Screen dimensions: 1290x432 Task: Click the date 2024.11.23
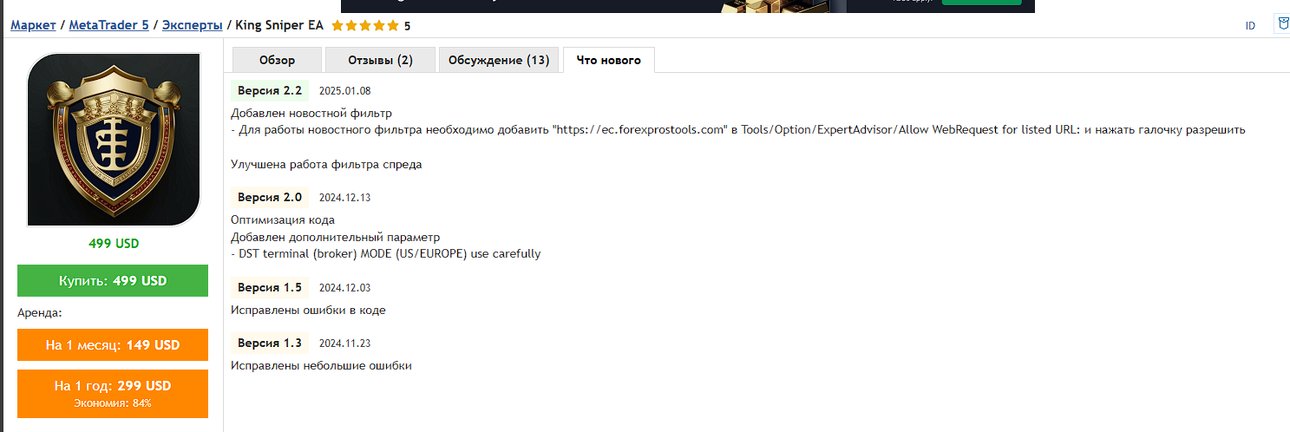pos(345,344)
